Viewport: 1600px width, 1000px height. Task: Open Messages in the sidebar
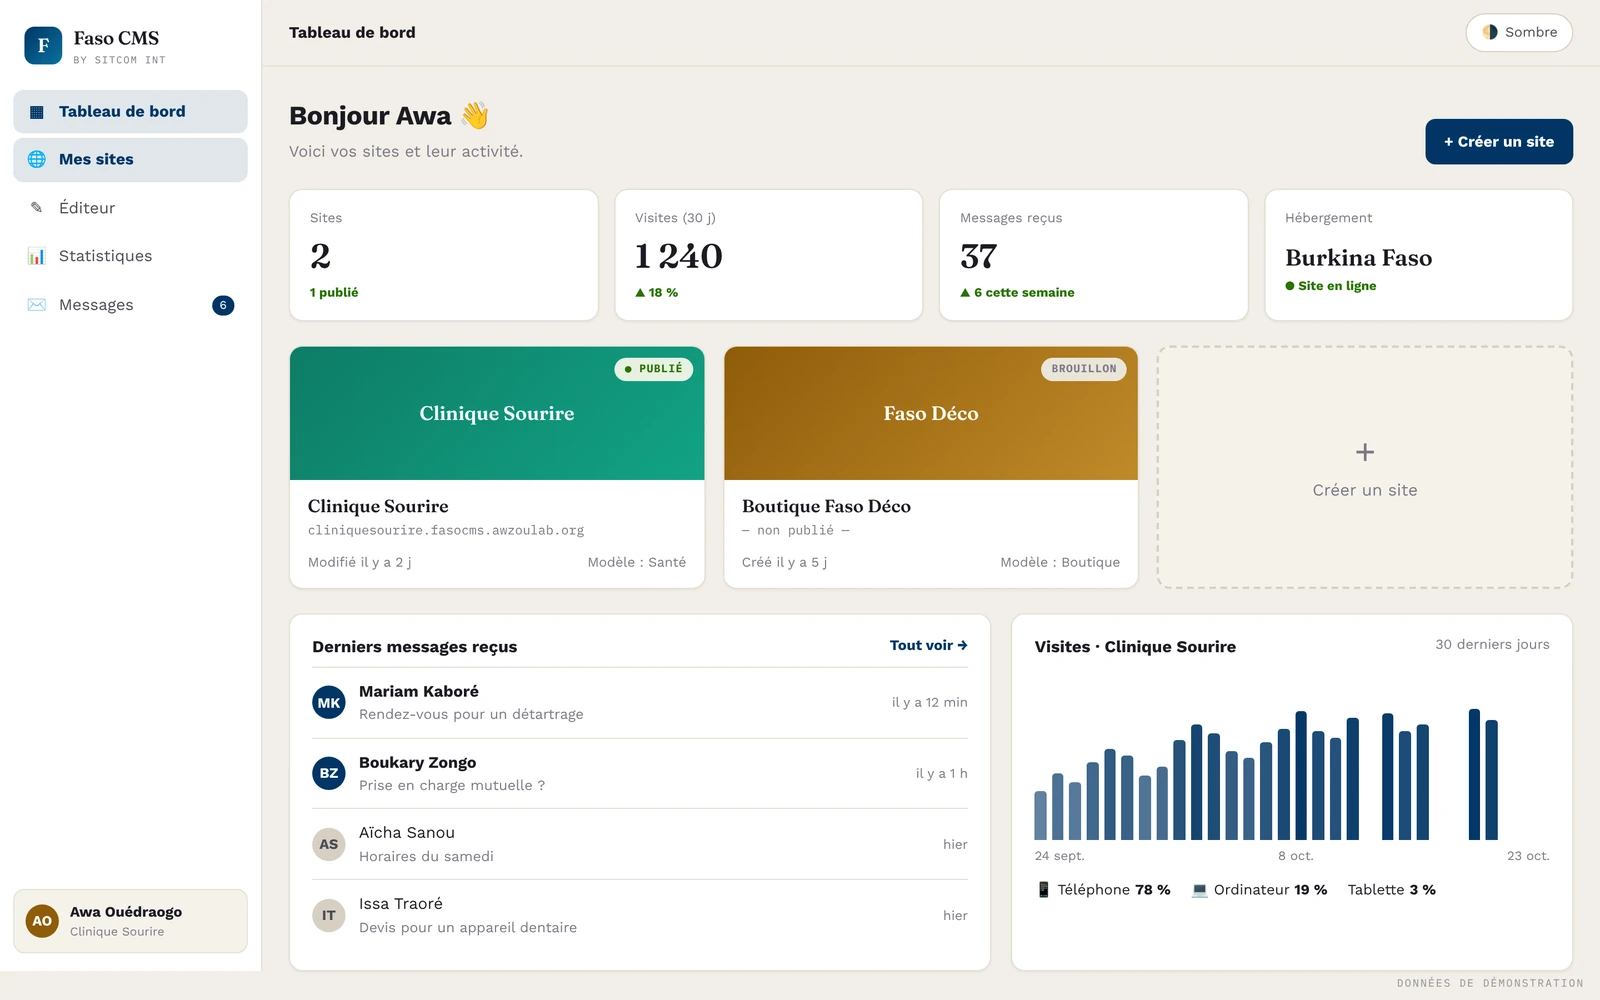tap(130, 305)
